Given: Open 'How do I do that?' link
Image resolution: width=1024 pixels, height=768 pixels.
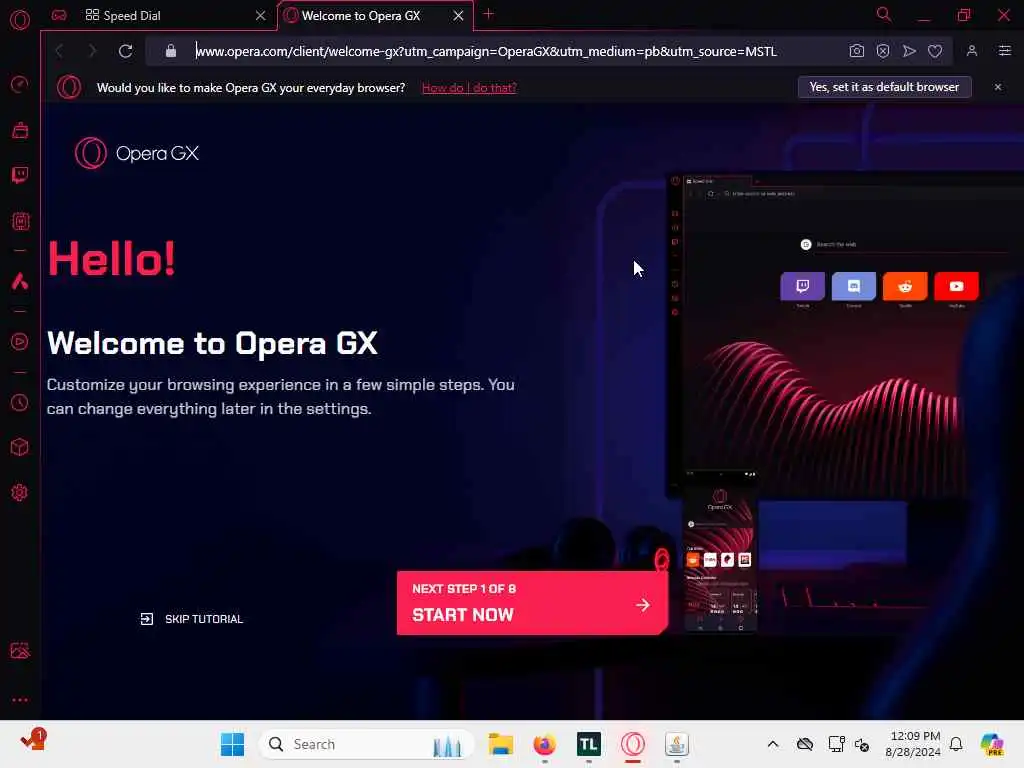Looking at the screenshot, I should [x=469, y=88].
